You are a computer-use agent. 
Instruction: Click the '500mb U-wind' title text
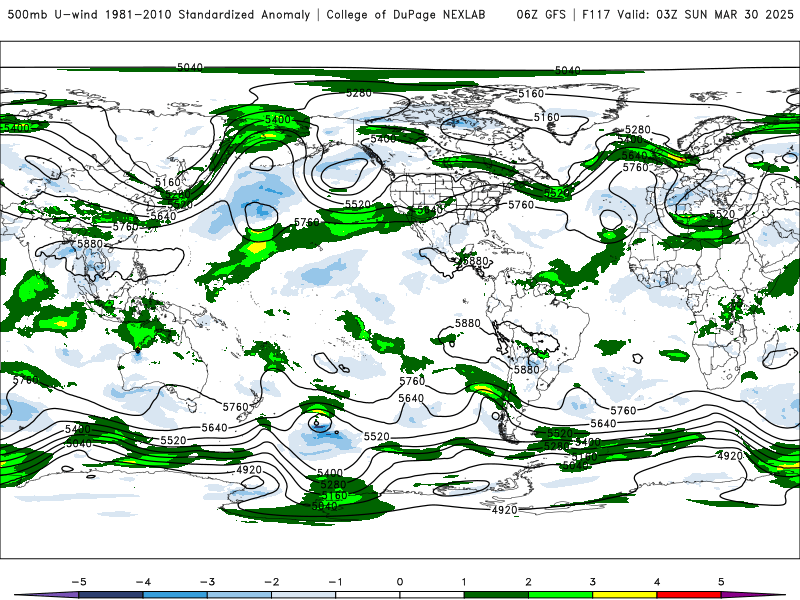[53, 14]
